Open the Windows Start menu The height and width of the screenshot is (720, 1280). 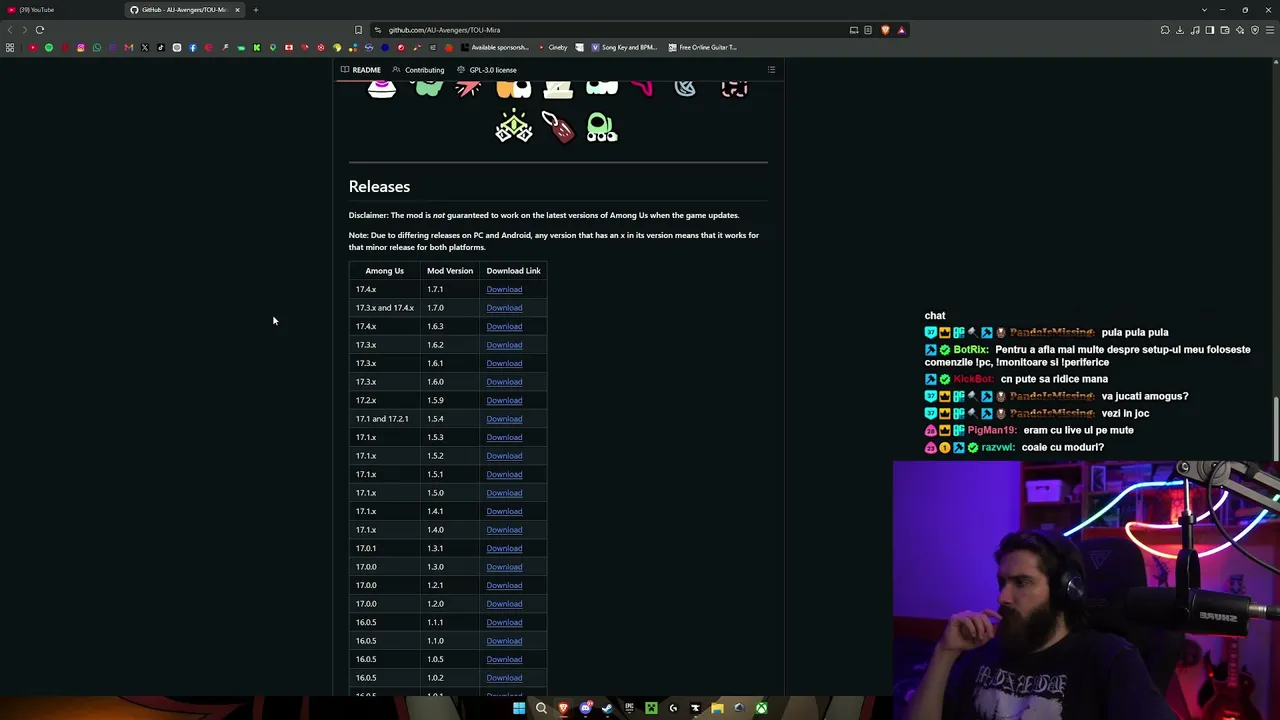[519, 708]
